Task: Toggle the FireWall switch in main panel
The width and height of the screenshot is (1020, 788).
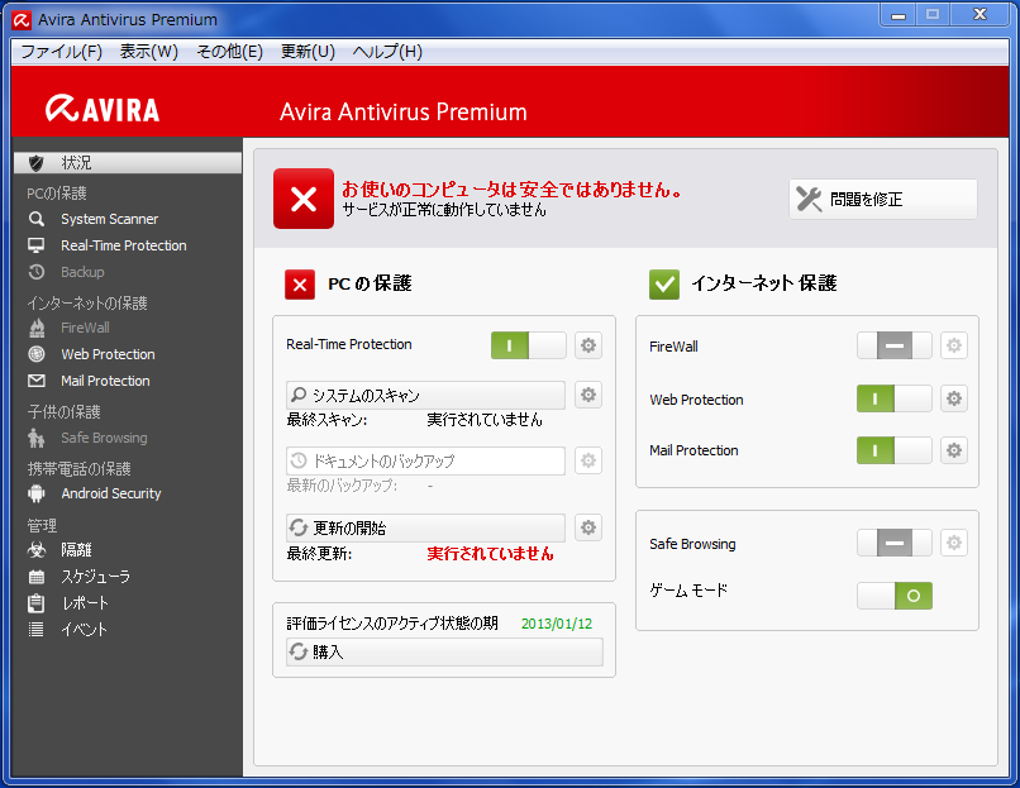Action: [x=894, y=346]
